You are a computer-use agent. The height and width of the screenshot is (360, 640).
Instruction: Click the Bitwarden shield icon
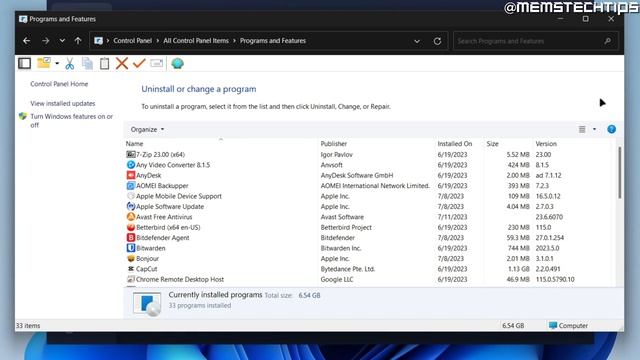pos(131,248)
